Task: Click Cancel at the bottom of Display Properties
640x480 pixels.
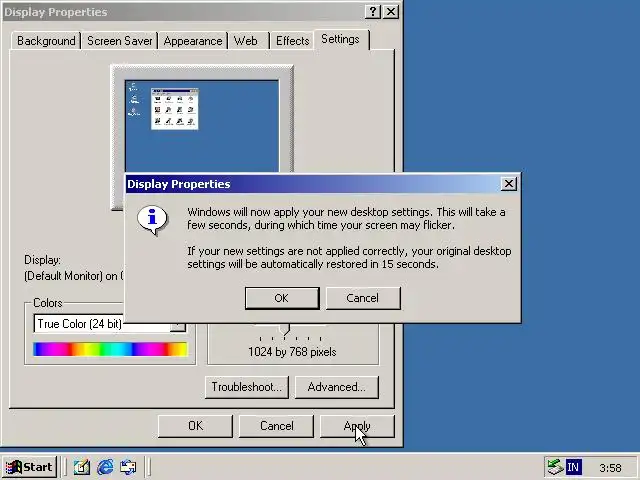Action: [x=276, y=426]
